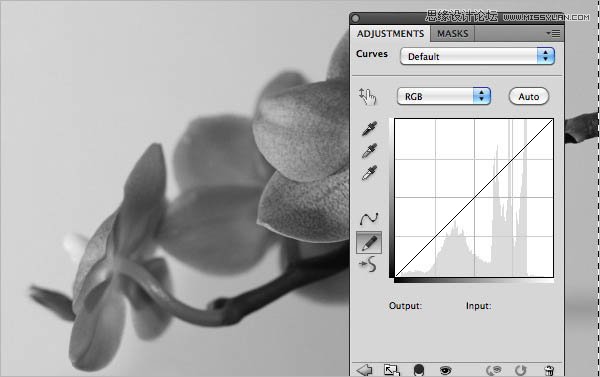Screen dimensions: 600x377
Task: Open the Adjustments panel flyout menu
Action: click(x=553, y=34)
